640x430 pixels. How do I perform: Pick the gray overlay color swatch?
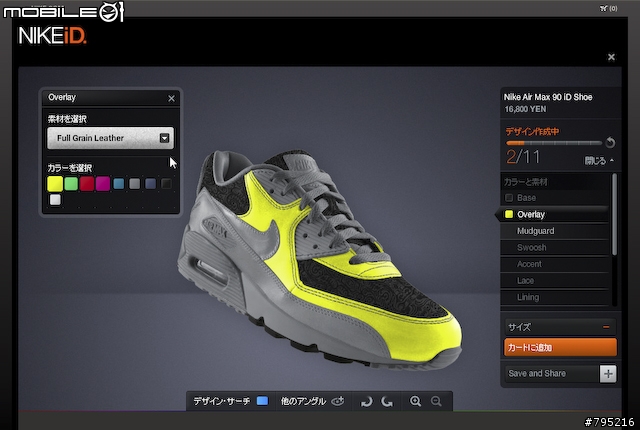click(x=135, y=184)
